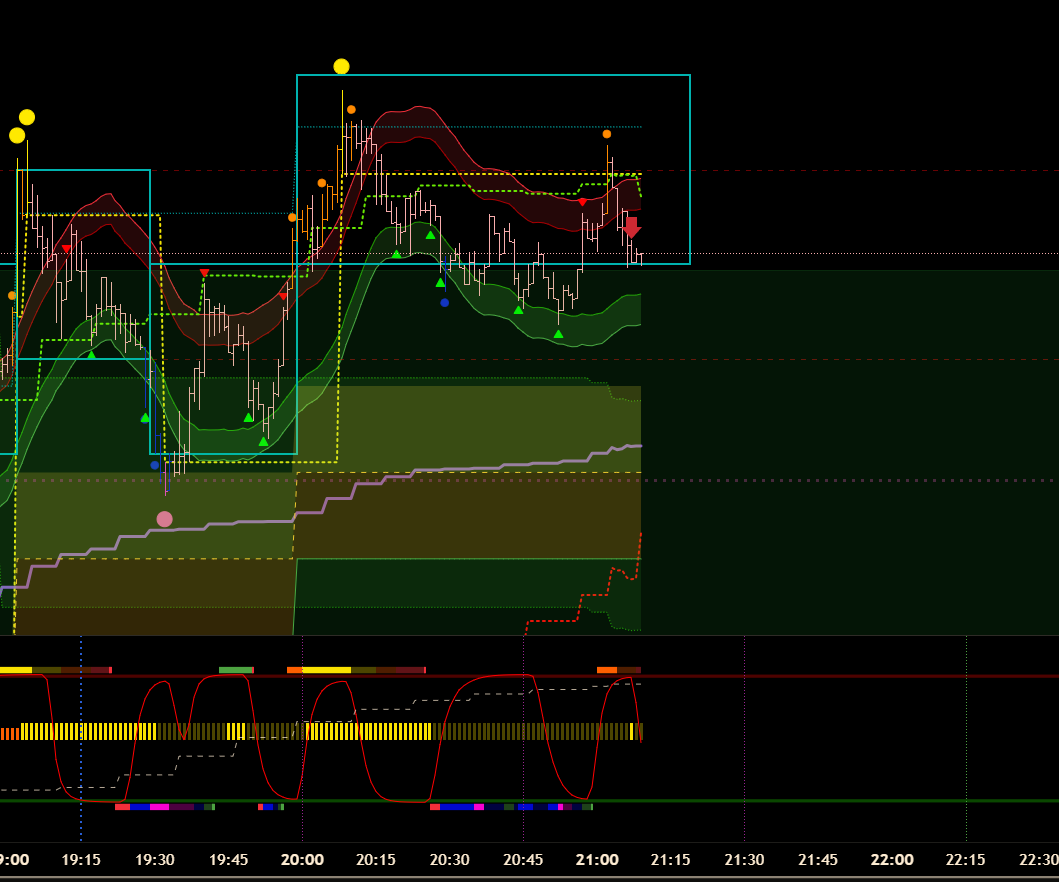Click the green bar segment above oscillator near 19:45
Image resolution: width=1059 pixels, height=882 pixels.
(236, 670)
